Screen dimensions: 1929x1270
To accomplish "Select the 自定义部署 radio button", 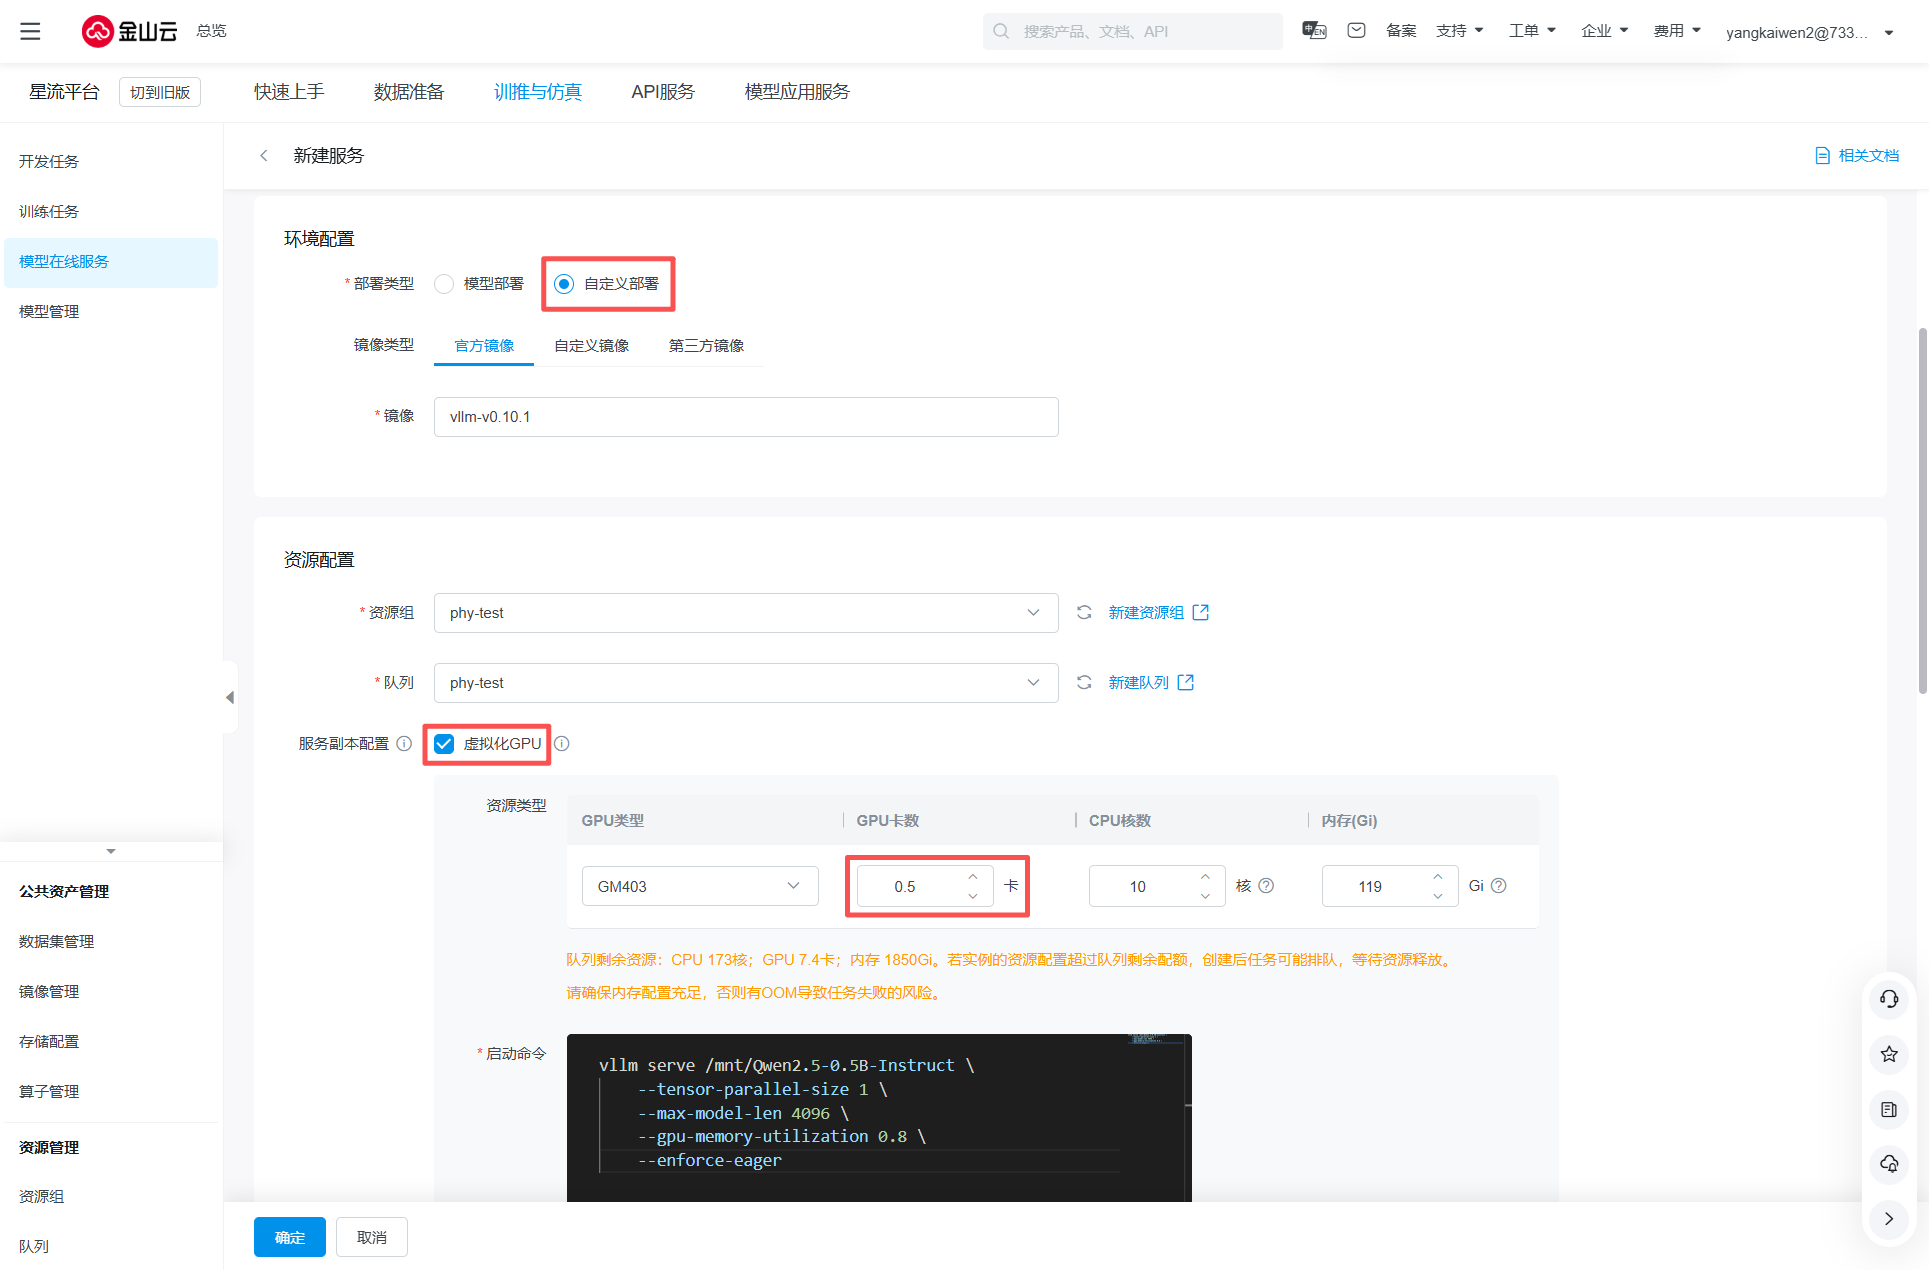I will click(x=564, y=284).
